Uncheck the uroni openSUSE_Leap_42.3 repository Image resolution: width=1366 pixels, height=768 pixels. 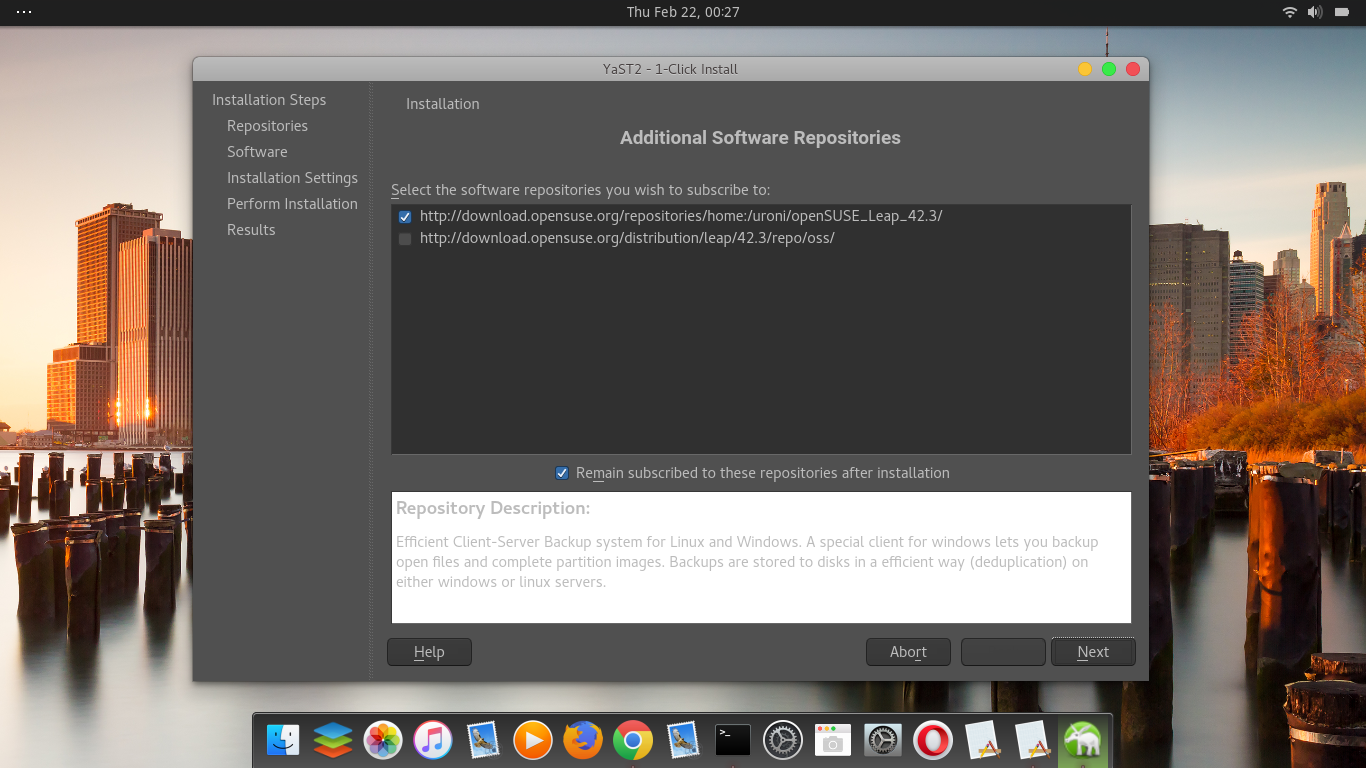point(405,216)
